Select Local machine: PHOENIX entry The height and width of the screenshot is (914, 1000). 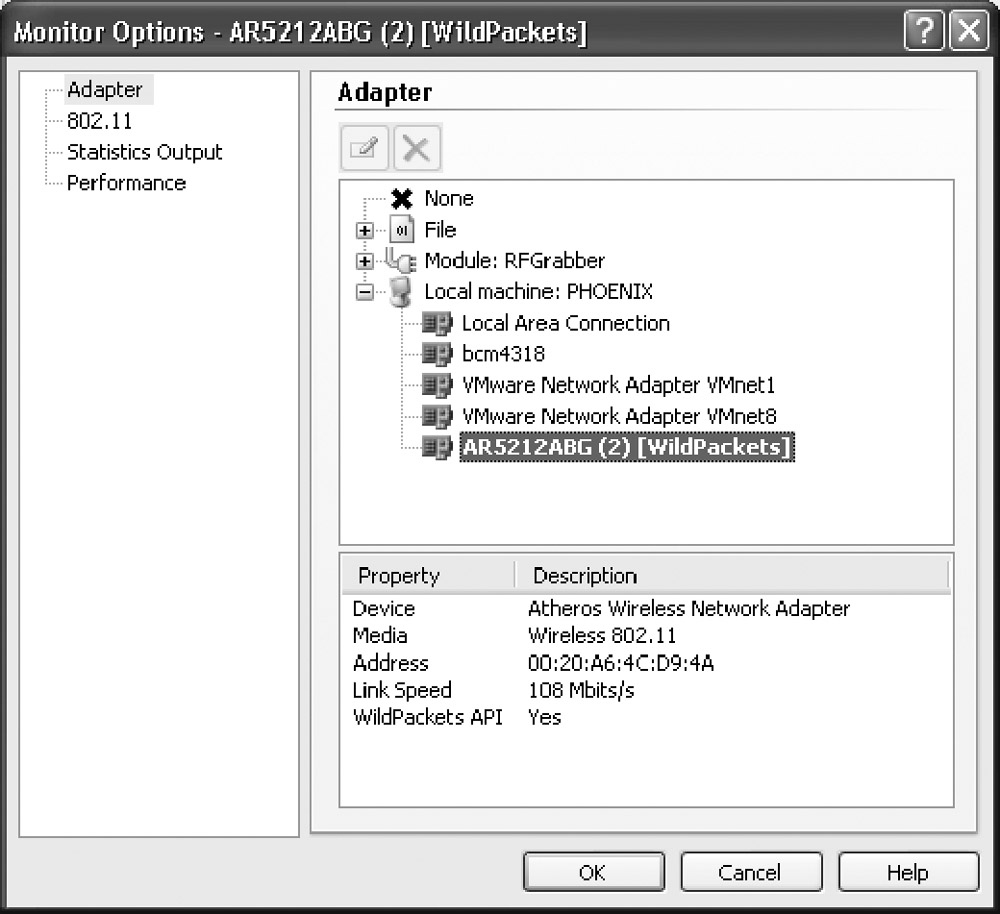point(539,292)
